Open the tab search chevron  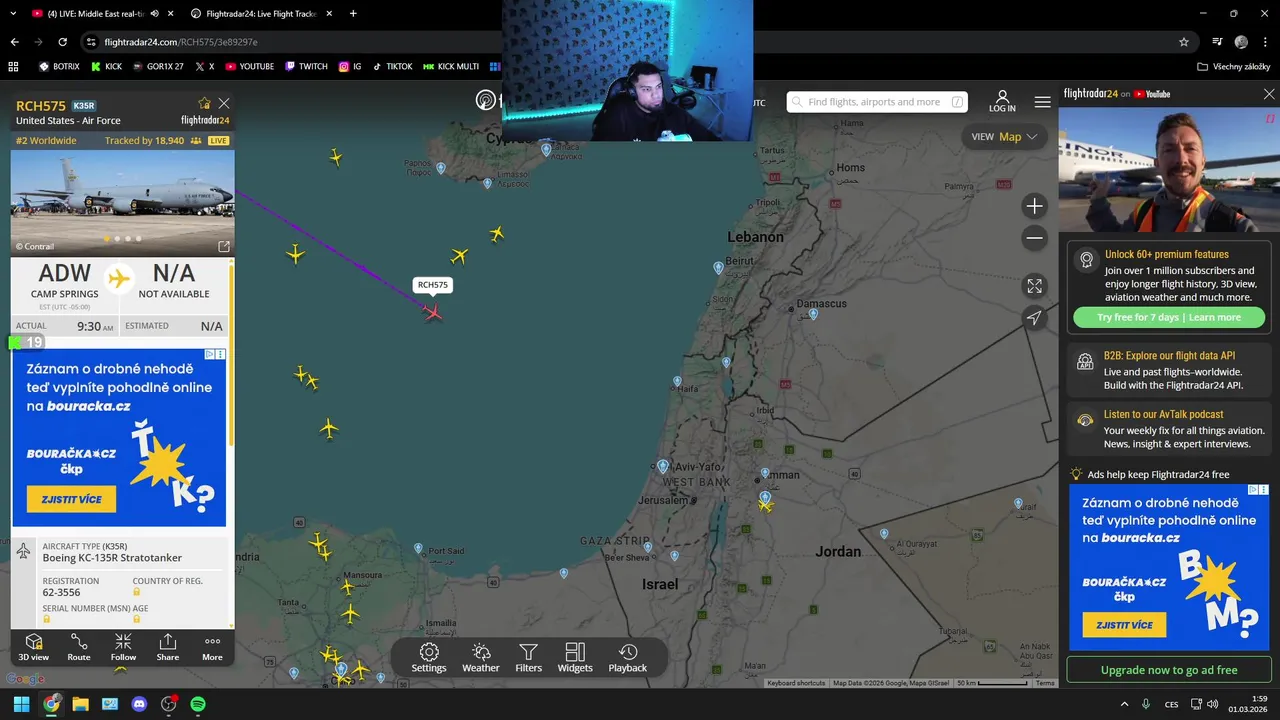point(12,14)
